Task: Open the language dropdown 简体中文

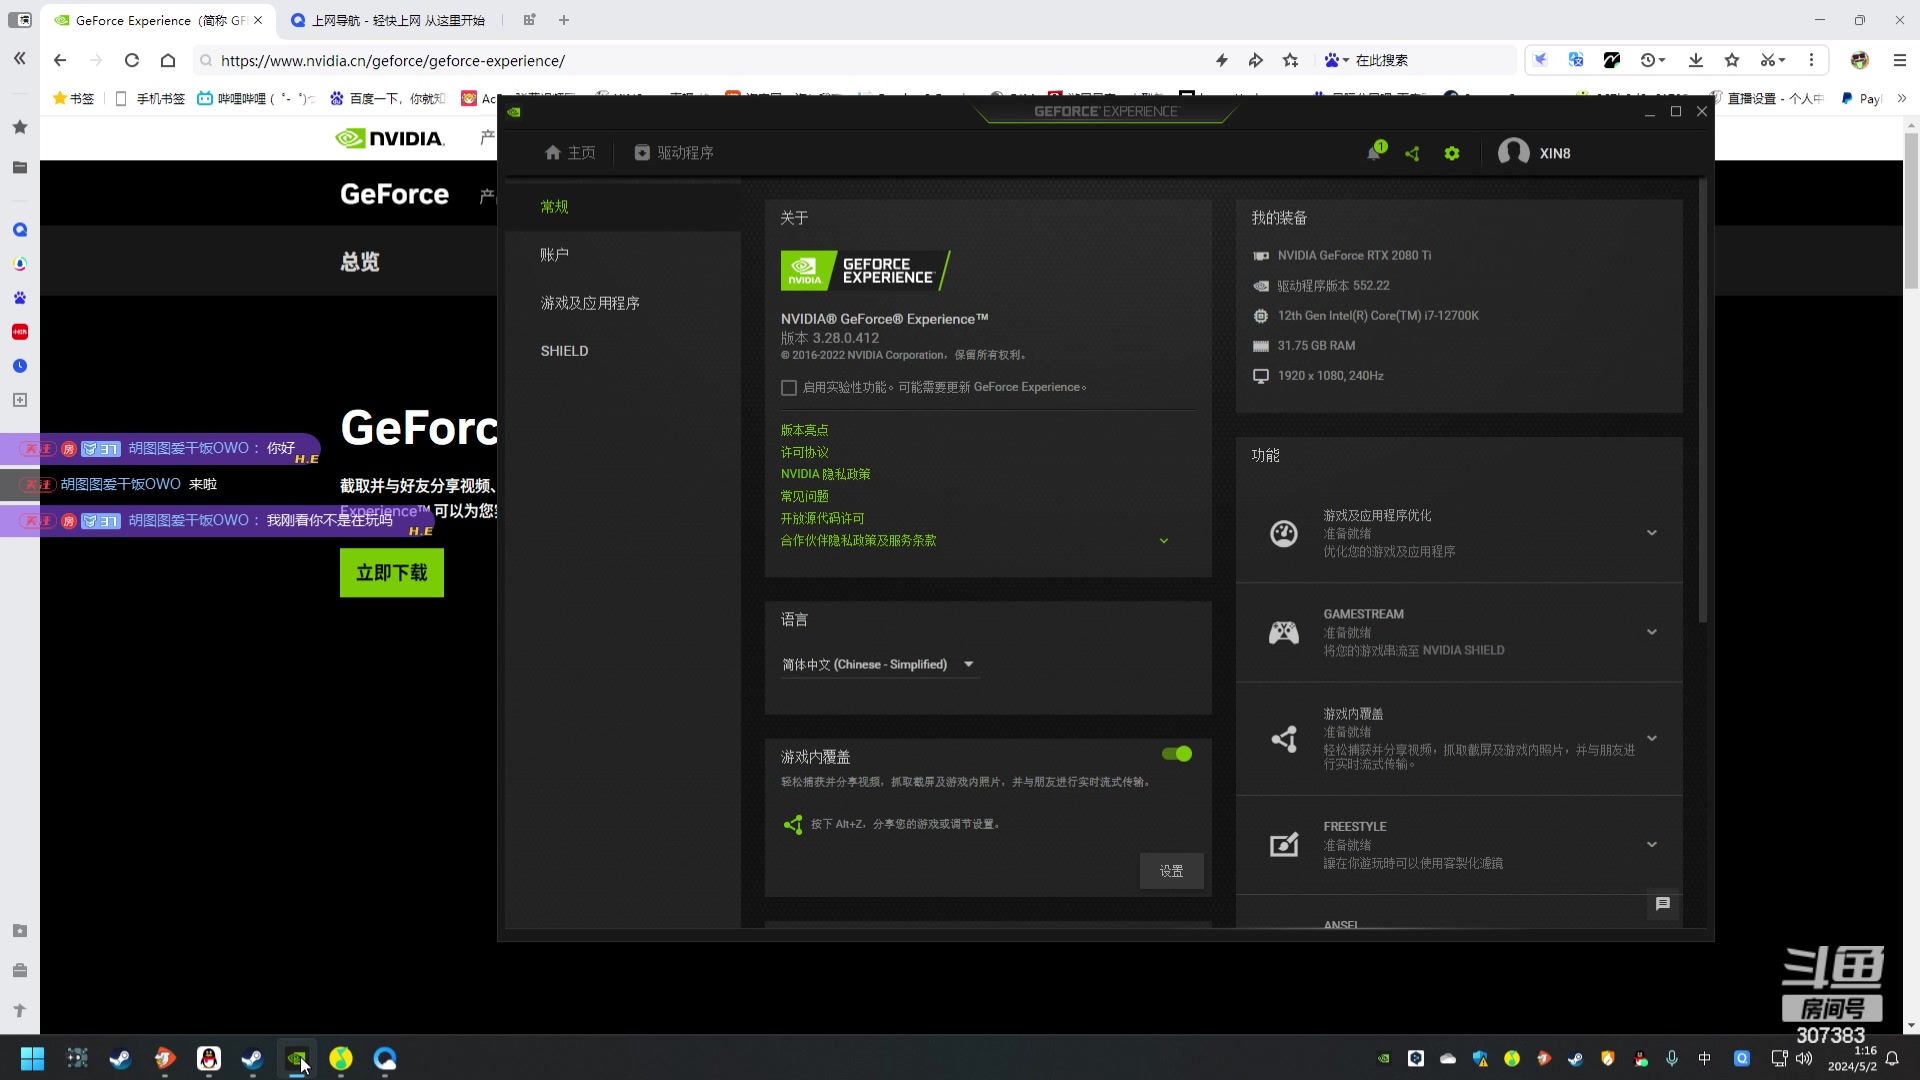Action: point(879,665)
